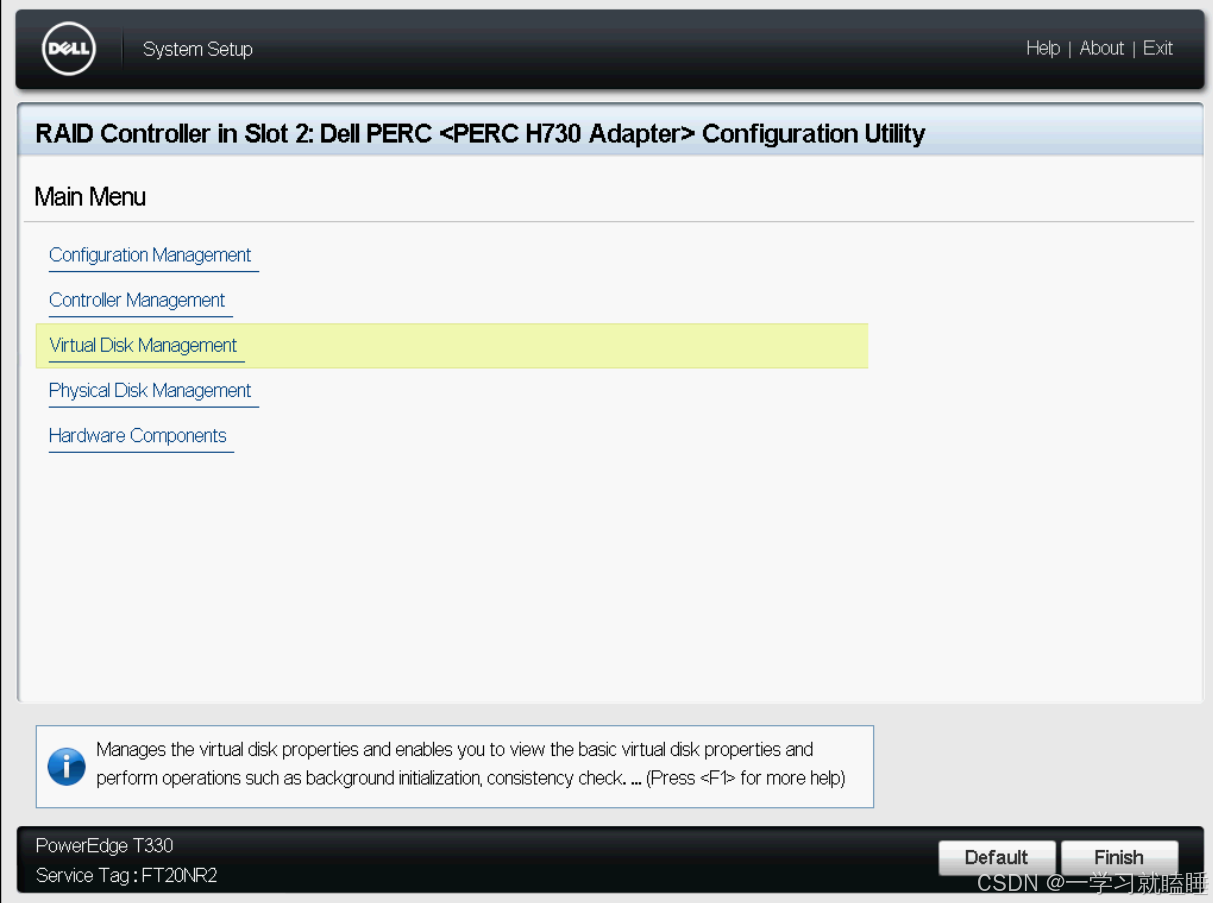Click the Finish button
The image size is (1213, 903).
point(1118,857)
